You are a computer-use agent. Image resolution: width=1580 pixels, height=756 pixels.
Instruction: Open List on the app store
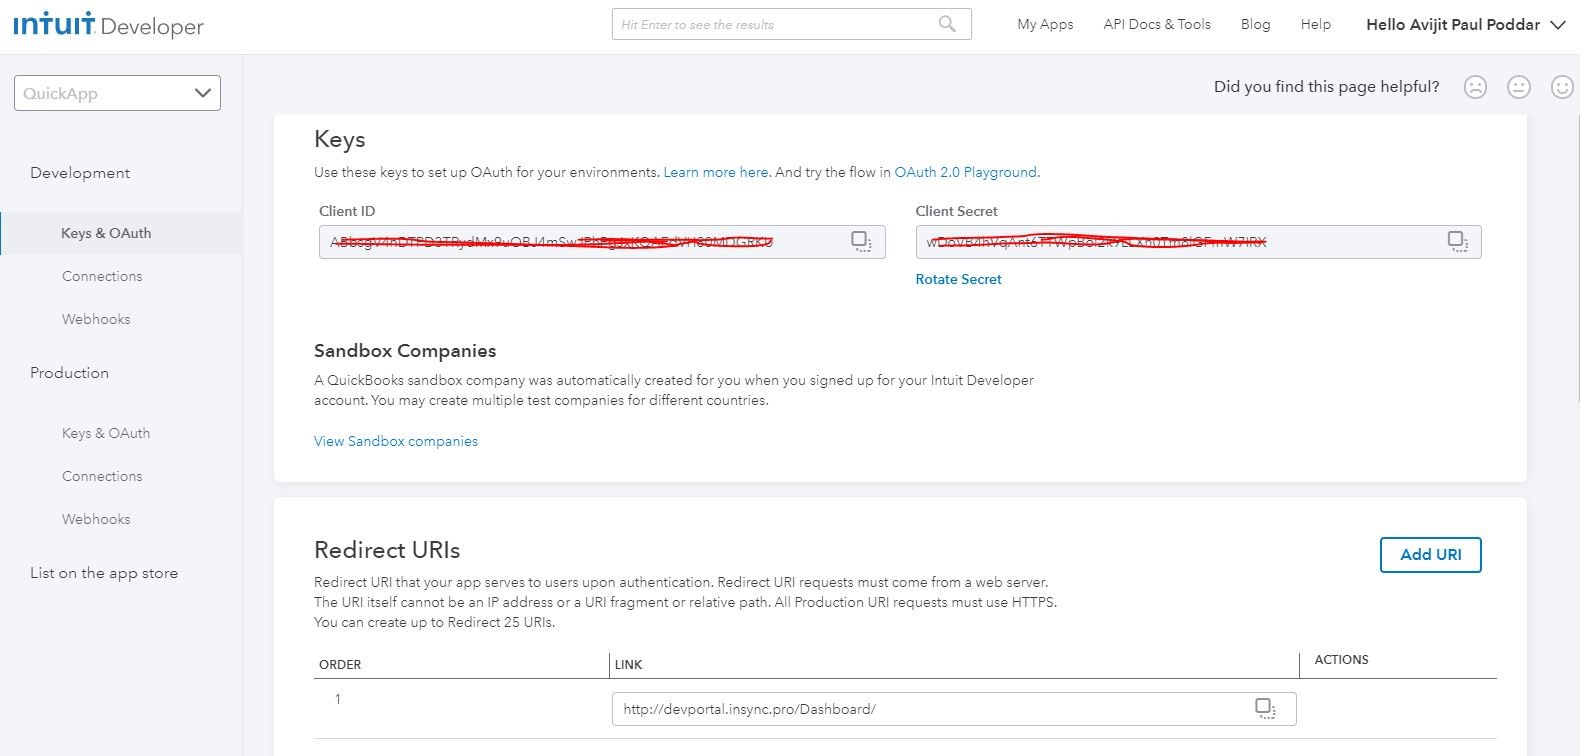point(104,573)
